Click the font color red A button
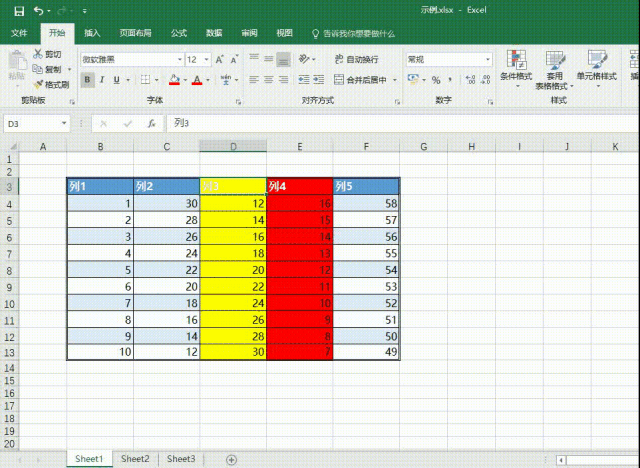Screen dimensions: 640x468 [197, 80]
